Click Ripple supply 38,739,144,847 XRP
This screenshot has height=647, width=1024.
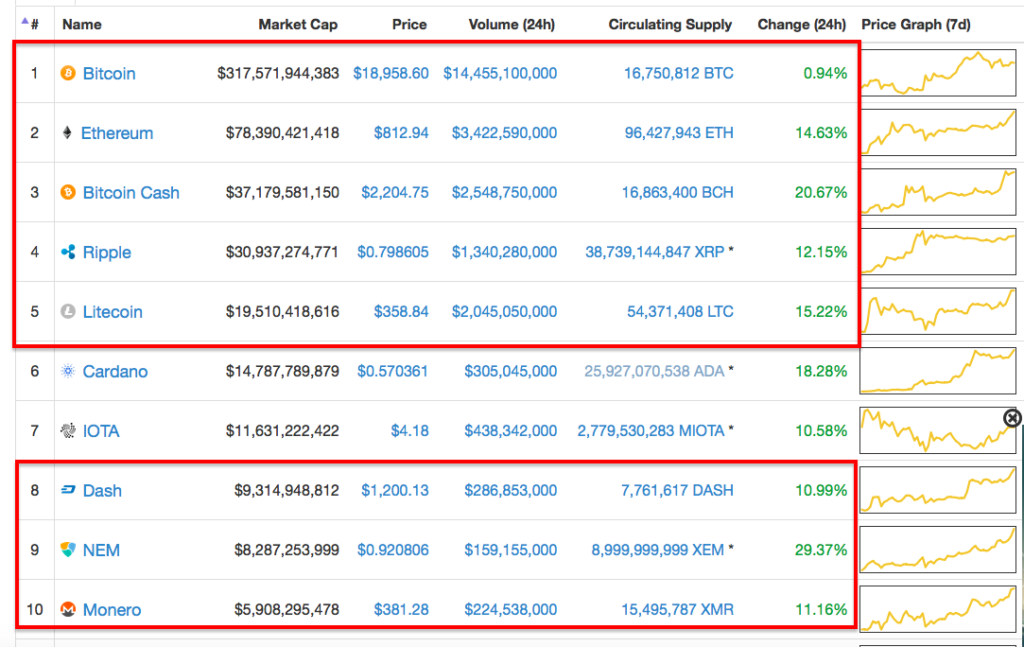(654, 251)
